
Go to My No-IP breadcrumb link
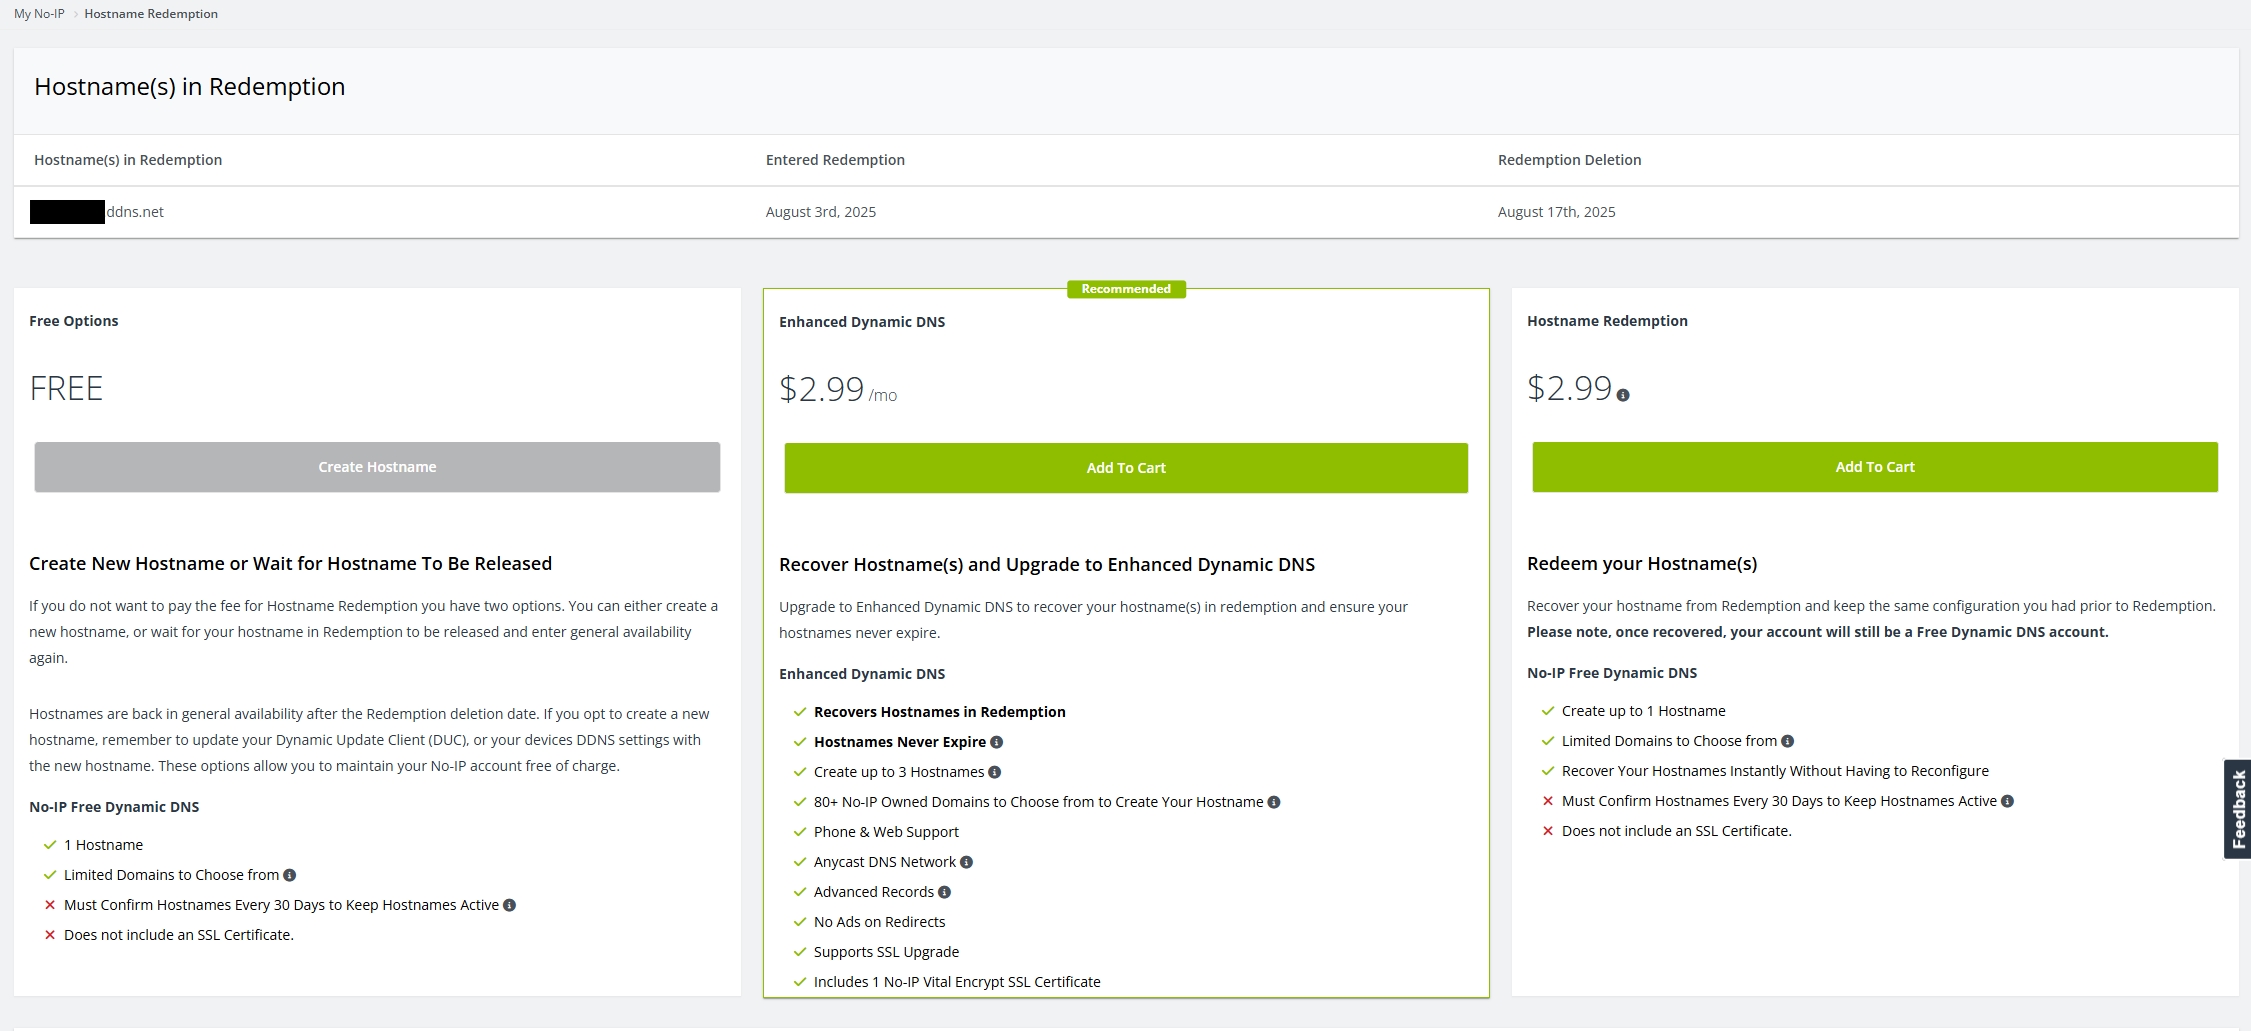[39, 14]
